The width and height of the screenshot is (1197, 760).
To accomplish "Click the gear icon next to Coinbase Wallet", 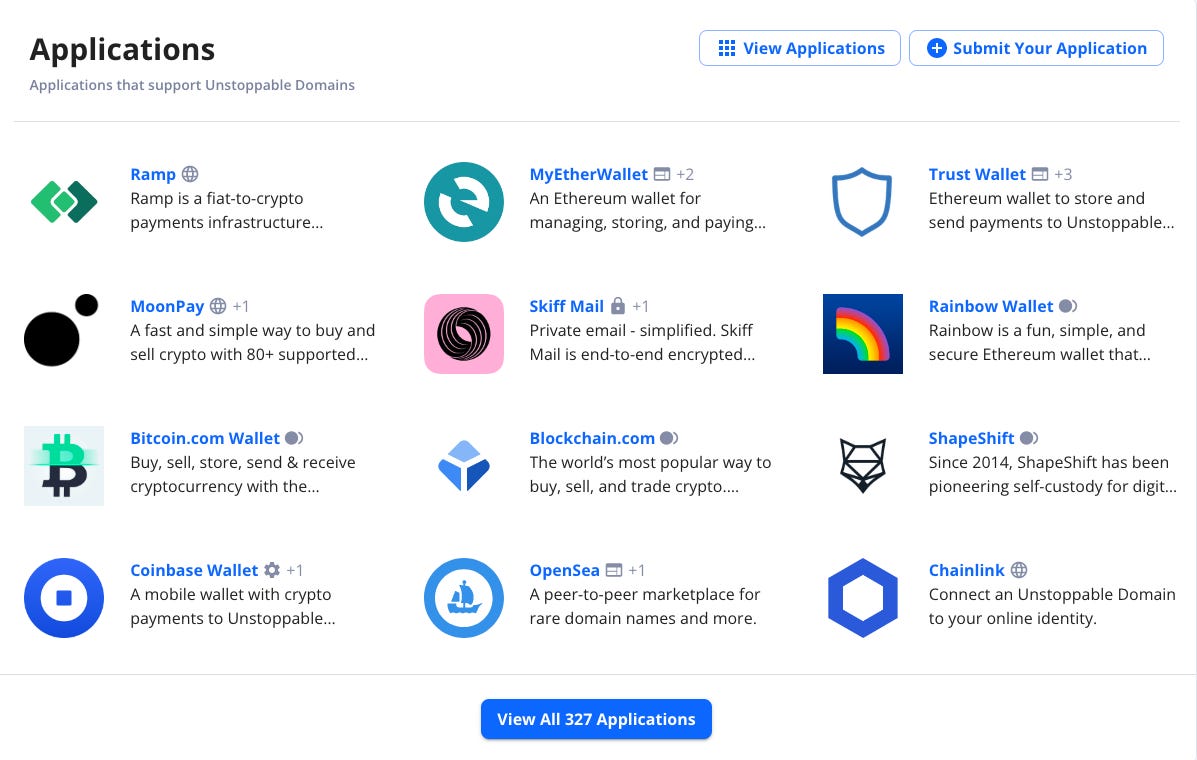I will click(272, 570).
